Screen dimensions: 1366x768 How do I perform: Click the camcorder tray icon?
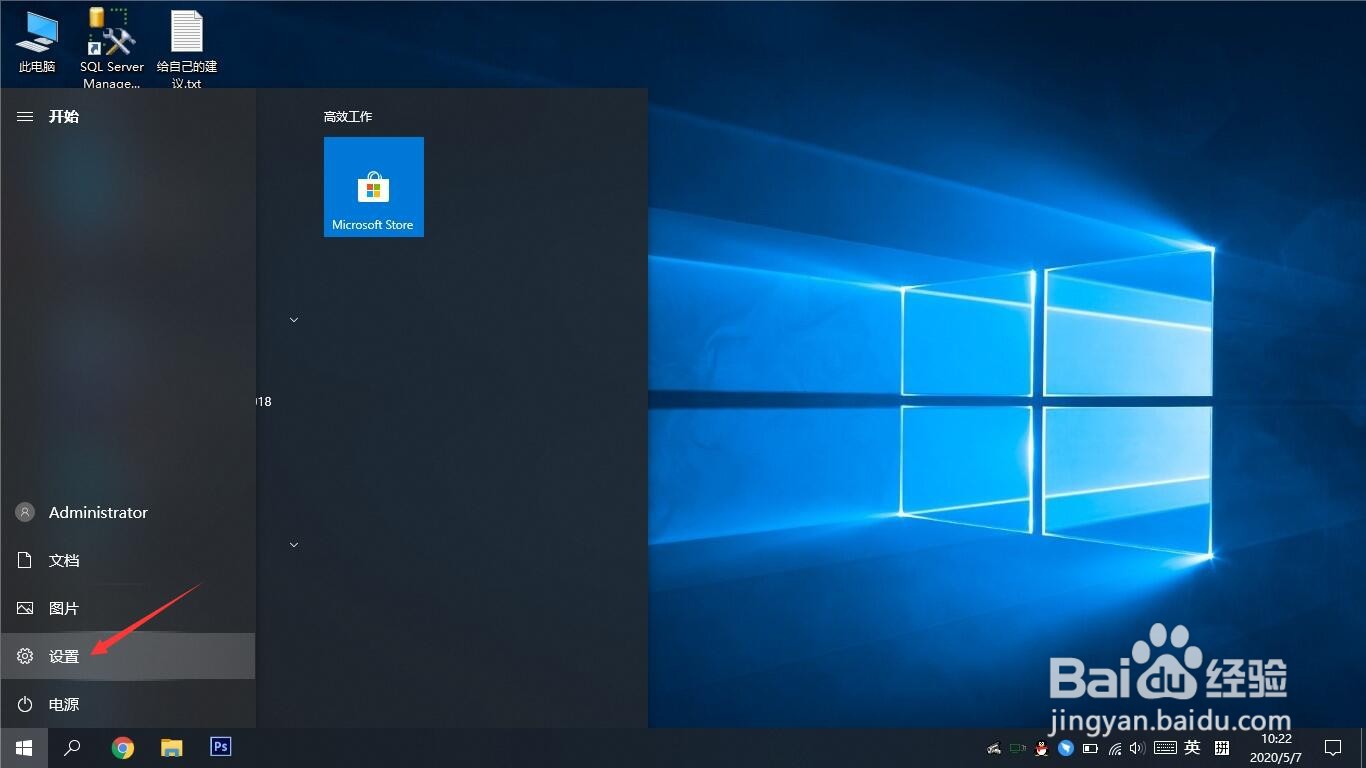tap(994, 748)
